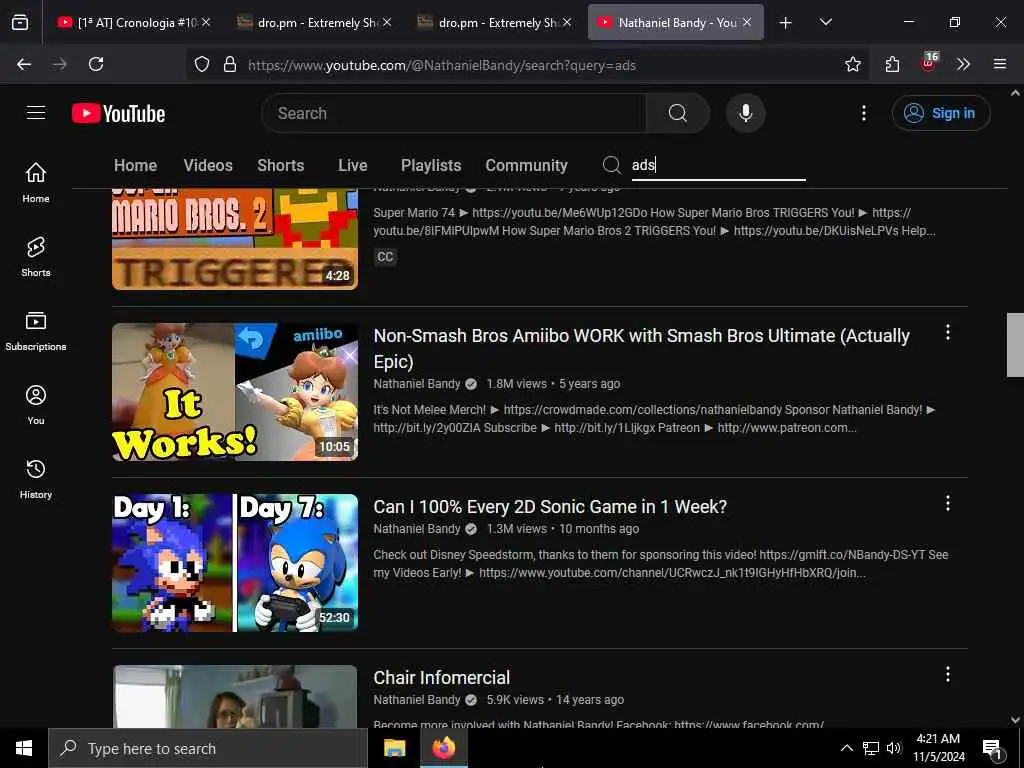Click the YouTube search magnifier button
Image resolution: width=1024 pixels, height=768 pixels.
pyautogui.click(x=678, y=113)
